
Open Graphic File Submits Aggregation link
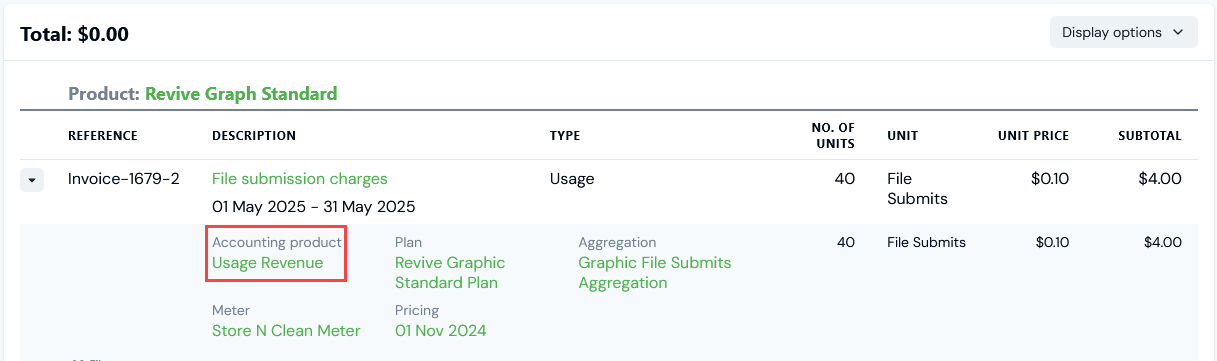click(655, 273)
